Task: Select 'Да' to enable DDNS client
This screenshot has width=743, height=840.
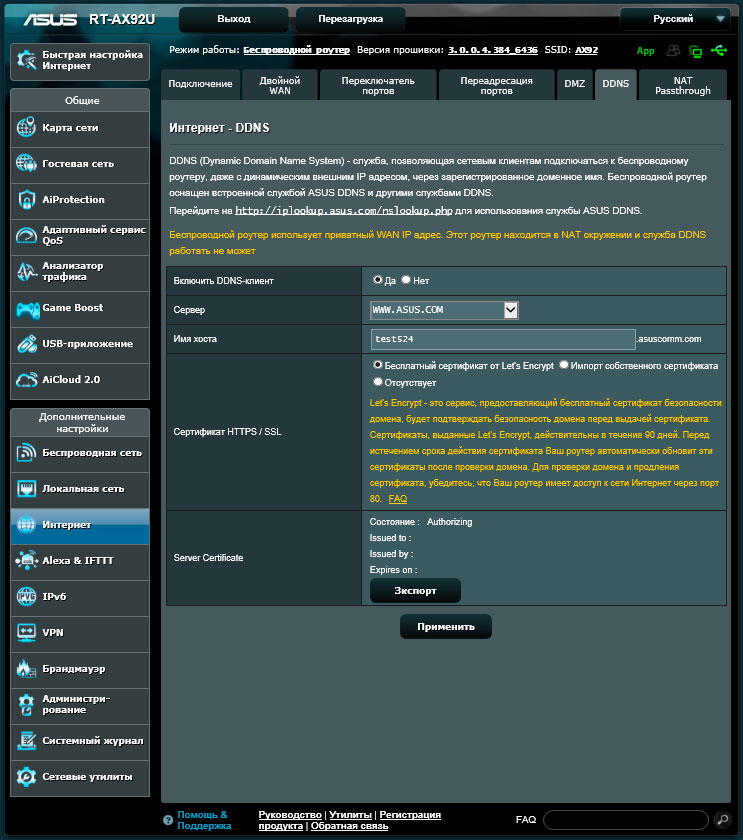Action: [378, 280]
